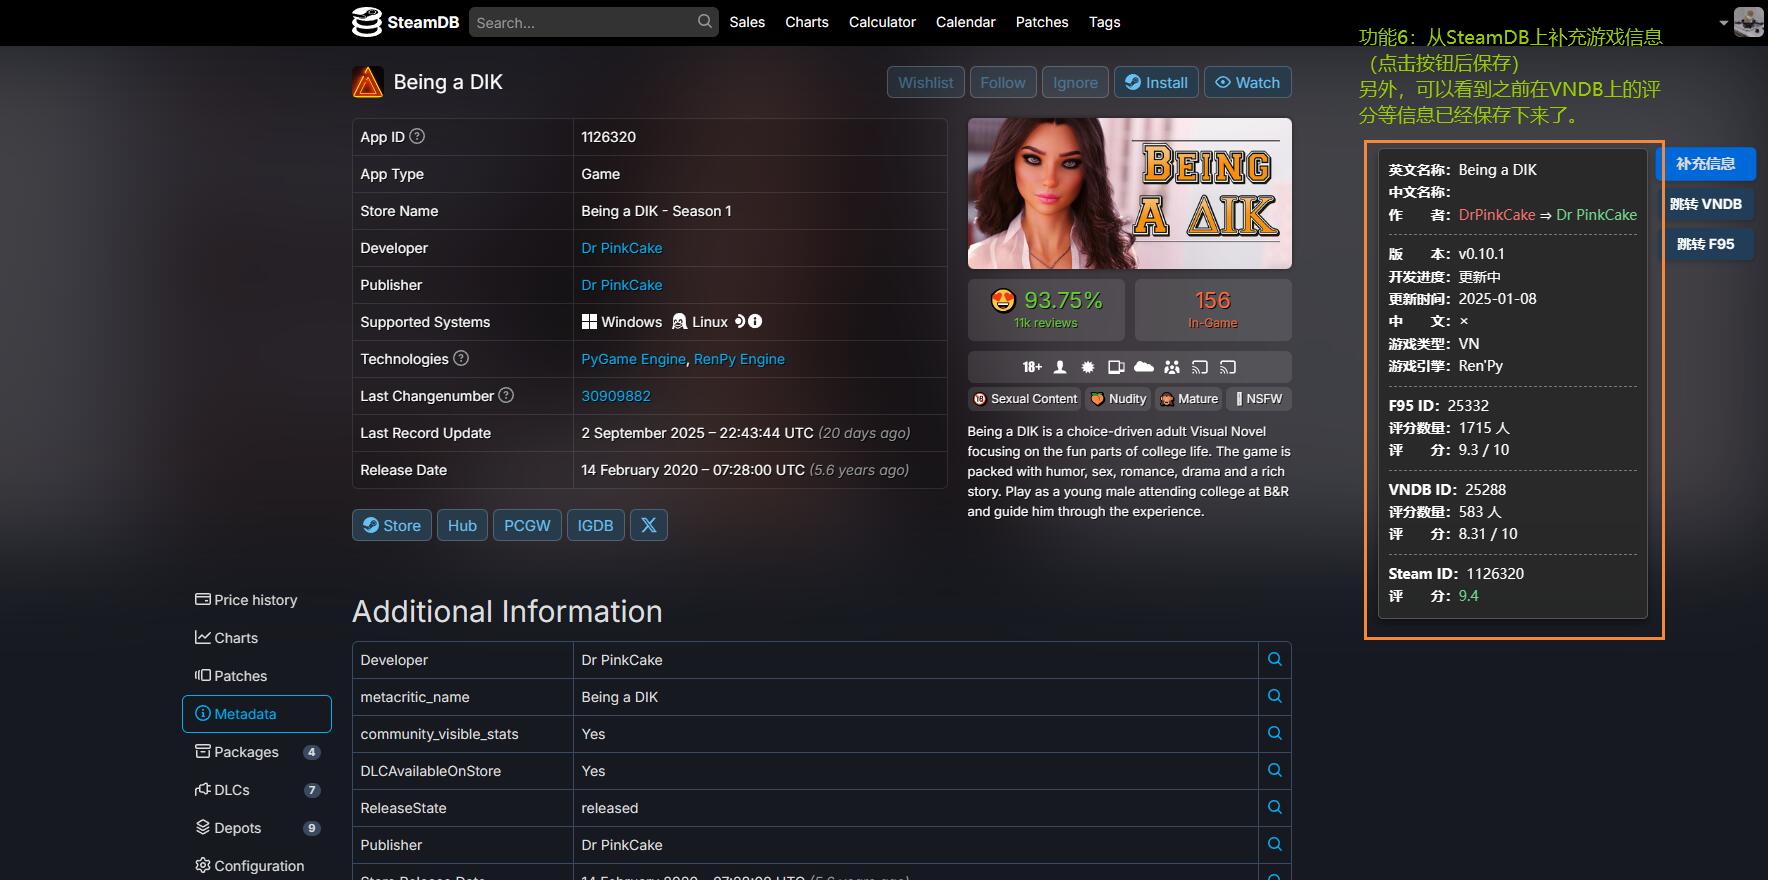Open the X (Twitter) link button
This screenshot has height=880, width=1768.
[649, 525]
